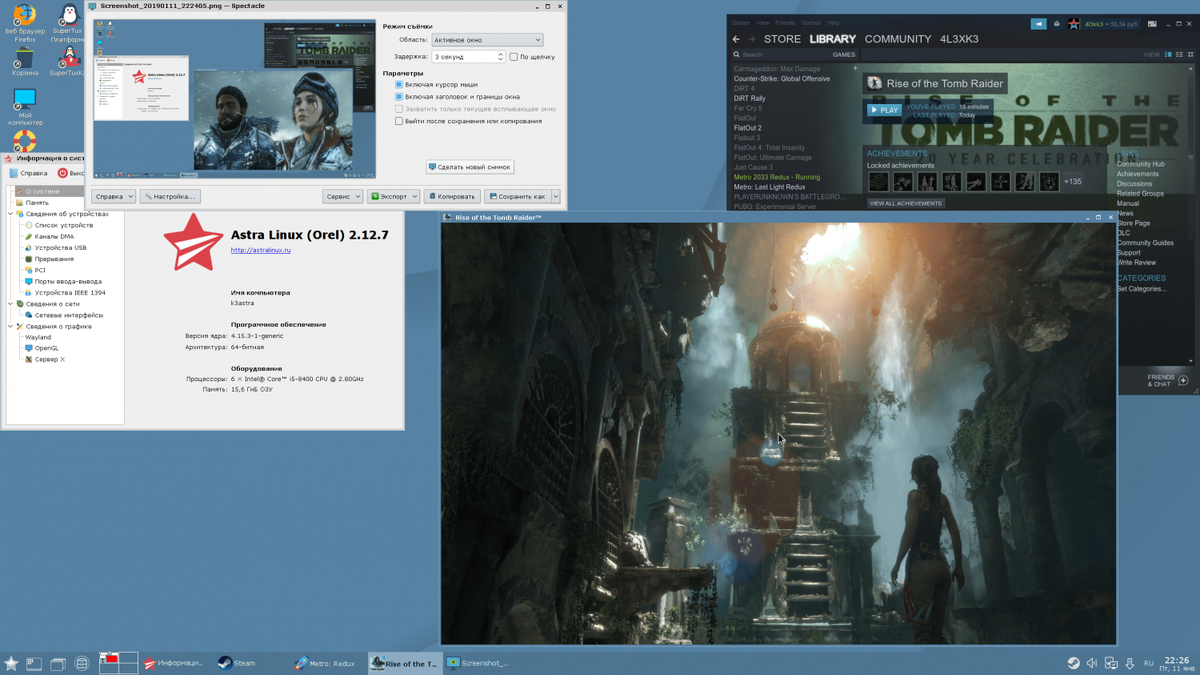Open network connections tray icon
This screenshot has width=1200, height=675.
pos(1111,663)
